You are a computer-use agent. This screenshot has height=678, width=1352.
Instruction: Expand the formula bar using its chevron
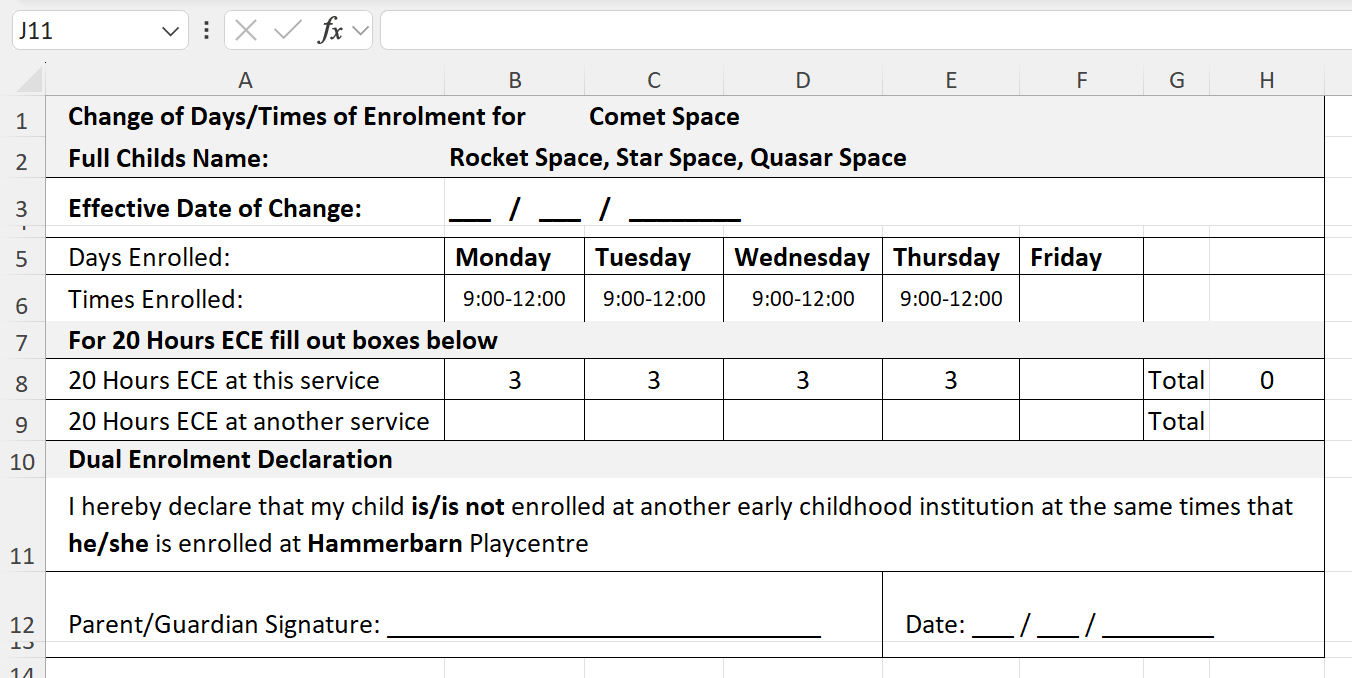pos(360,30)
